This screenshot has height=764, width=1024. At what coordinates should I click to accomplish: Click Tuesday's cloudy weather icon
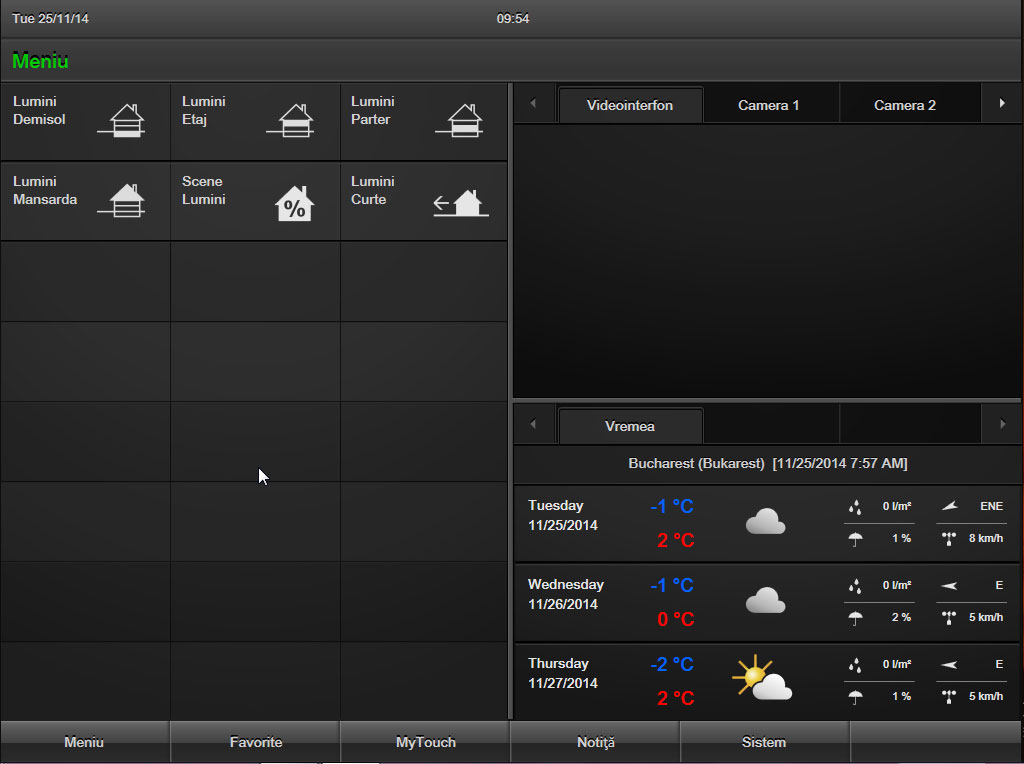pyautogui.click(x=765, y=522)
